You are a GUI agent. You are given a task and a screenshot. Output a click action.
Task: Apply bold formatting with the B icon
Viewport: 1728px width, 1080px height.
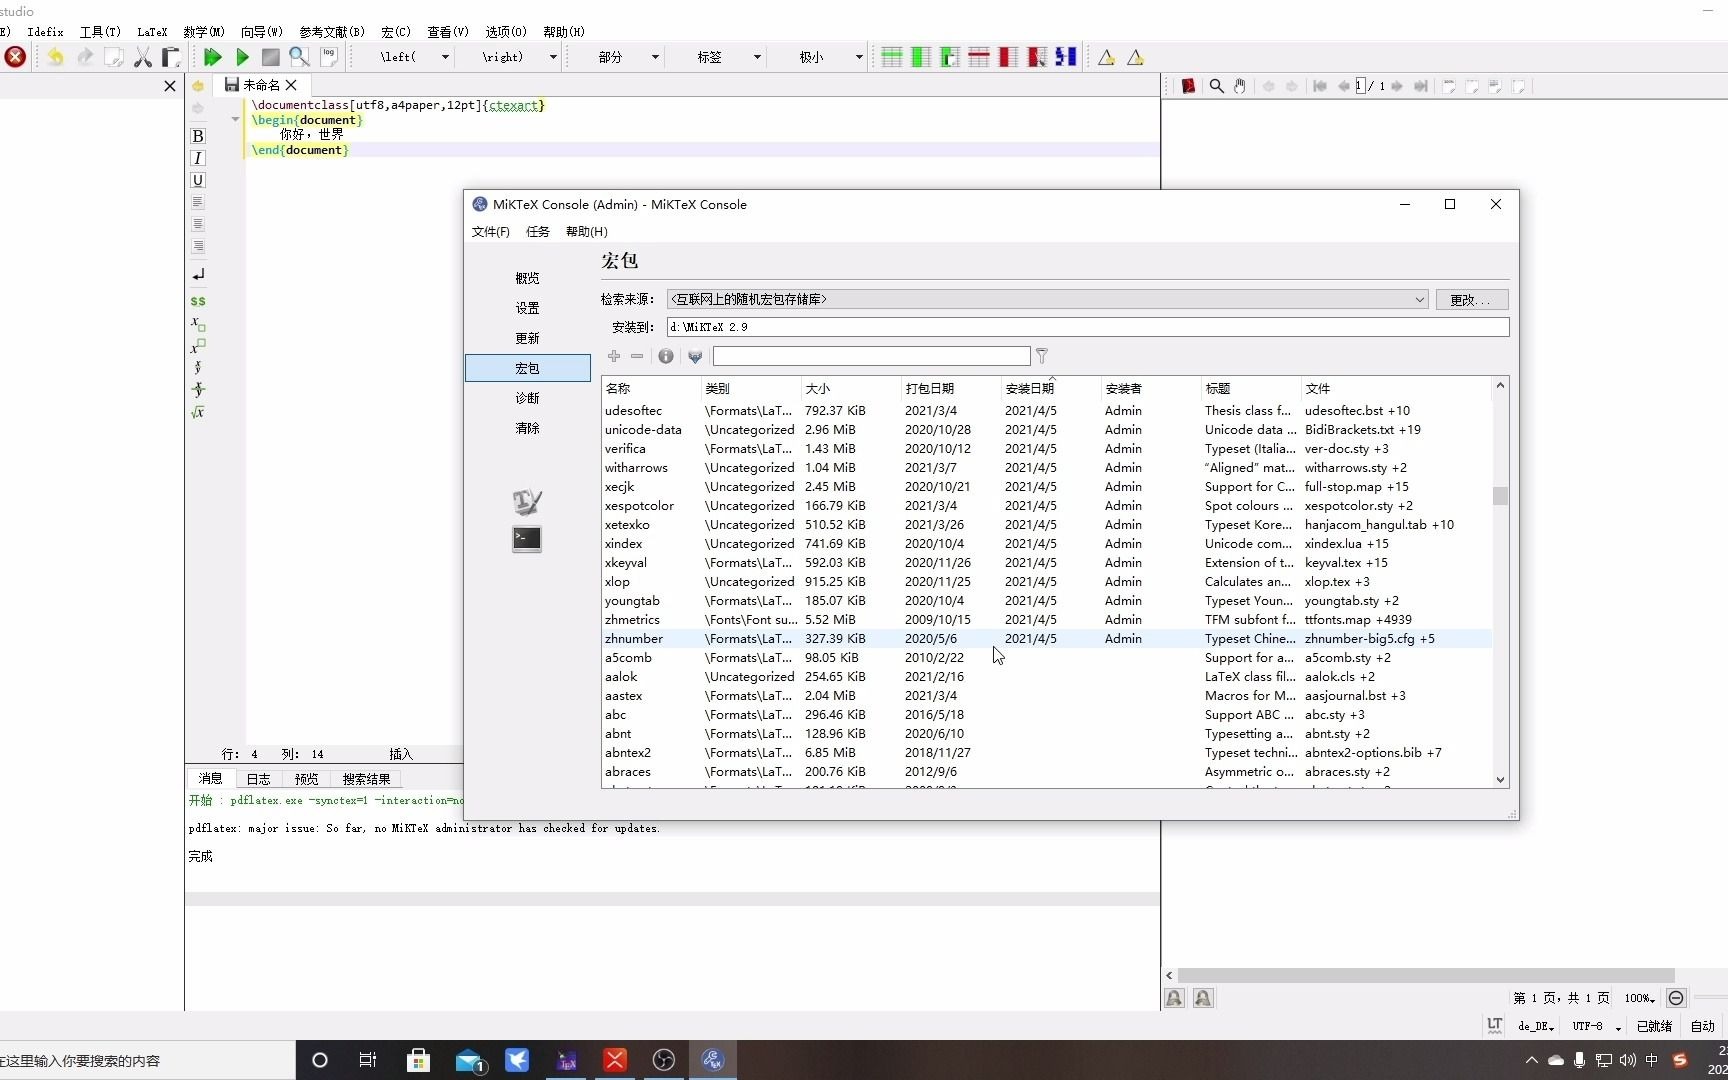click(198, 136)
